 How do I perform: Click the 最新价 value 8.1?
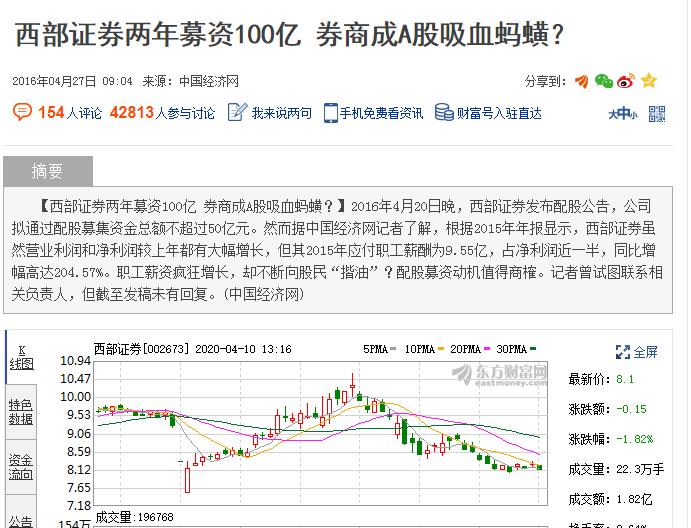pyautogui.click(x=625, y=379)
